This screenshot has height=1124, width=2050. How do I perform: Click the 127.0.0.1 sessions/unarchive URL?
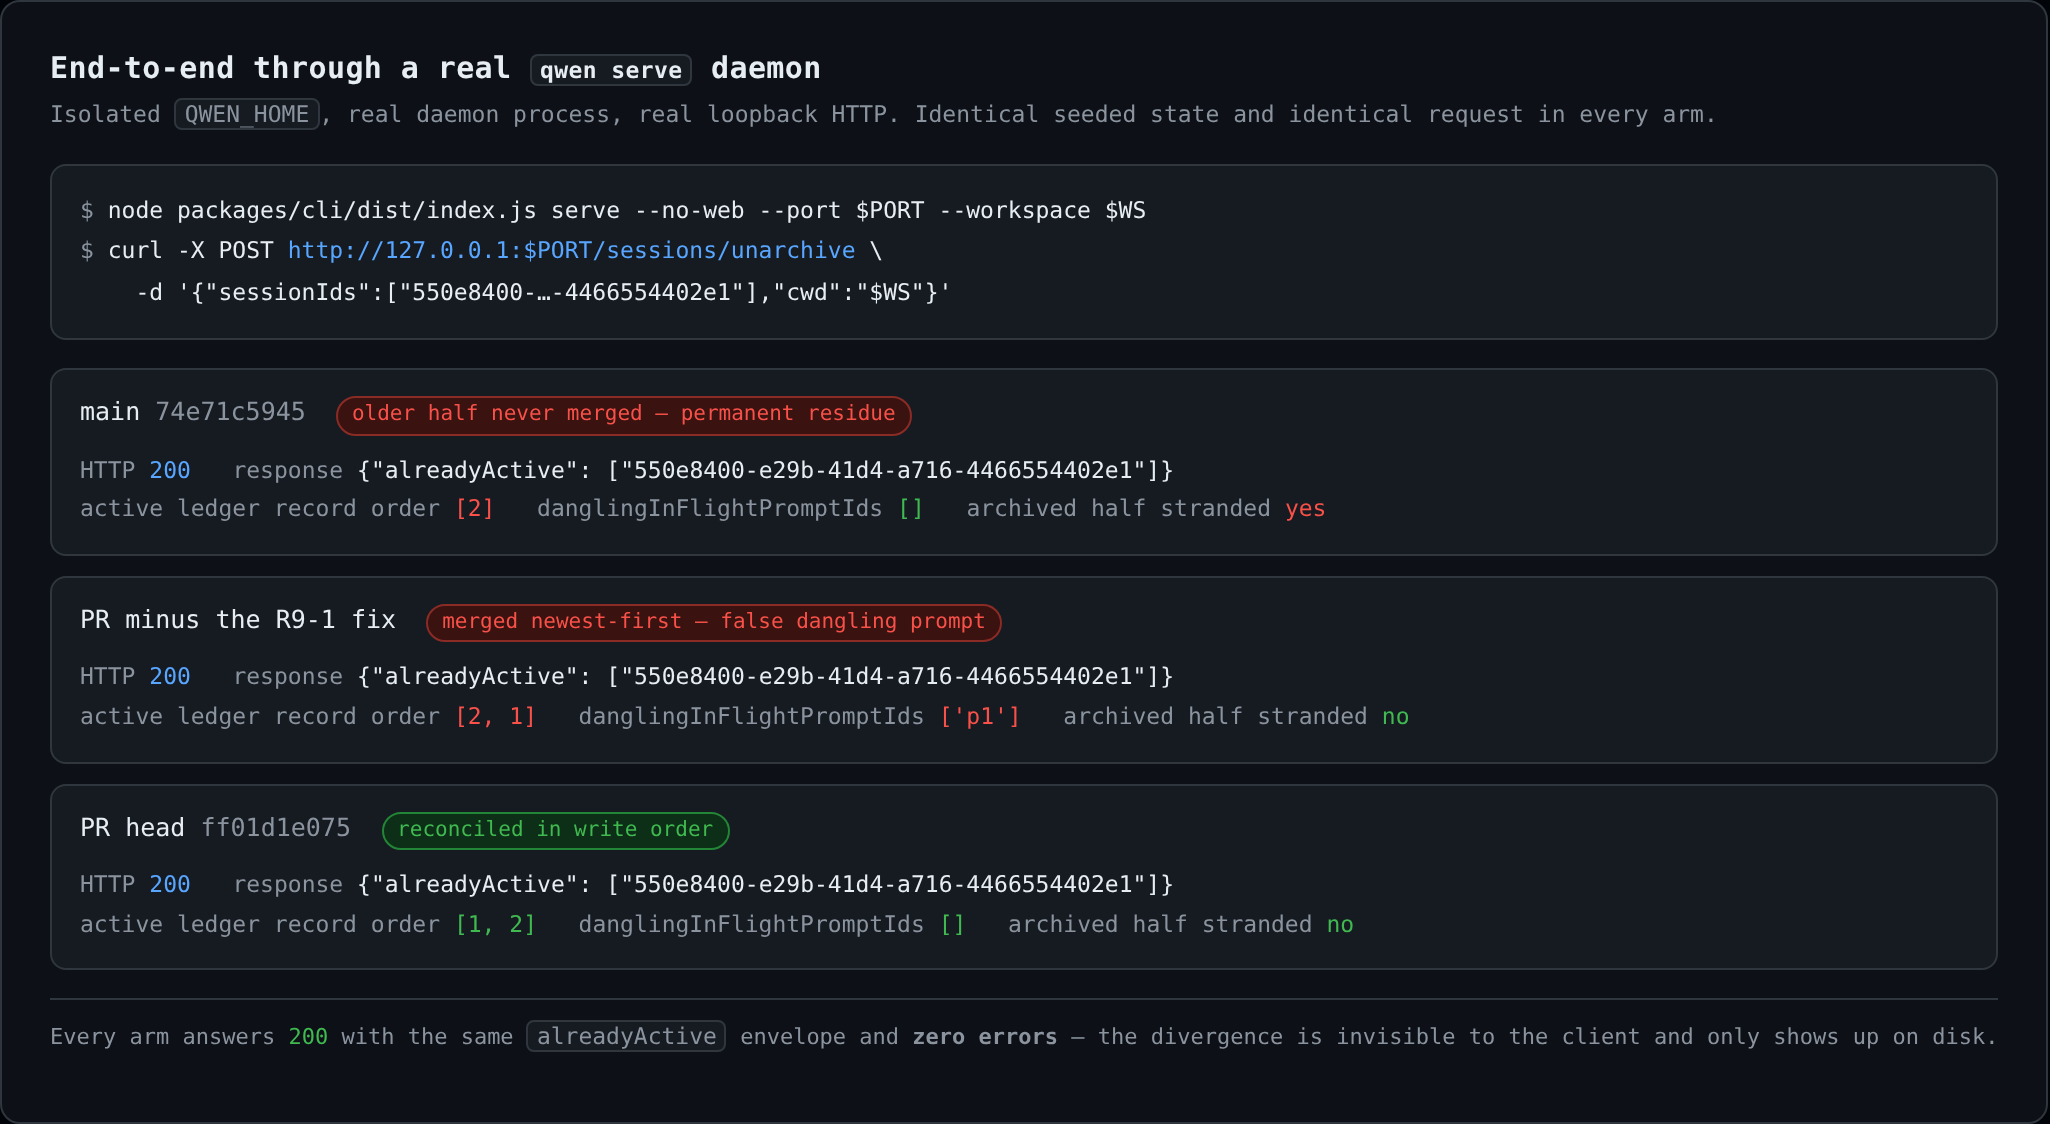[x=571, y=251]
